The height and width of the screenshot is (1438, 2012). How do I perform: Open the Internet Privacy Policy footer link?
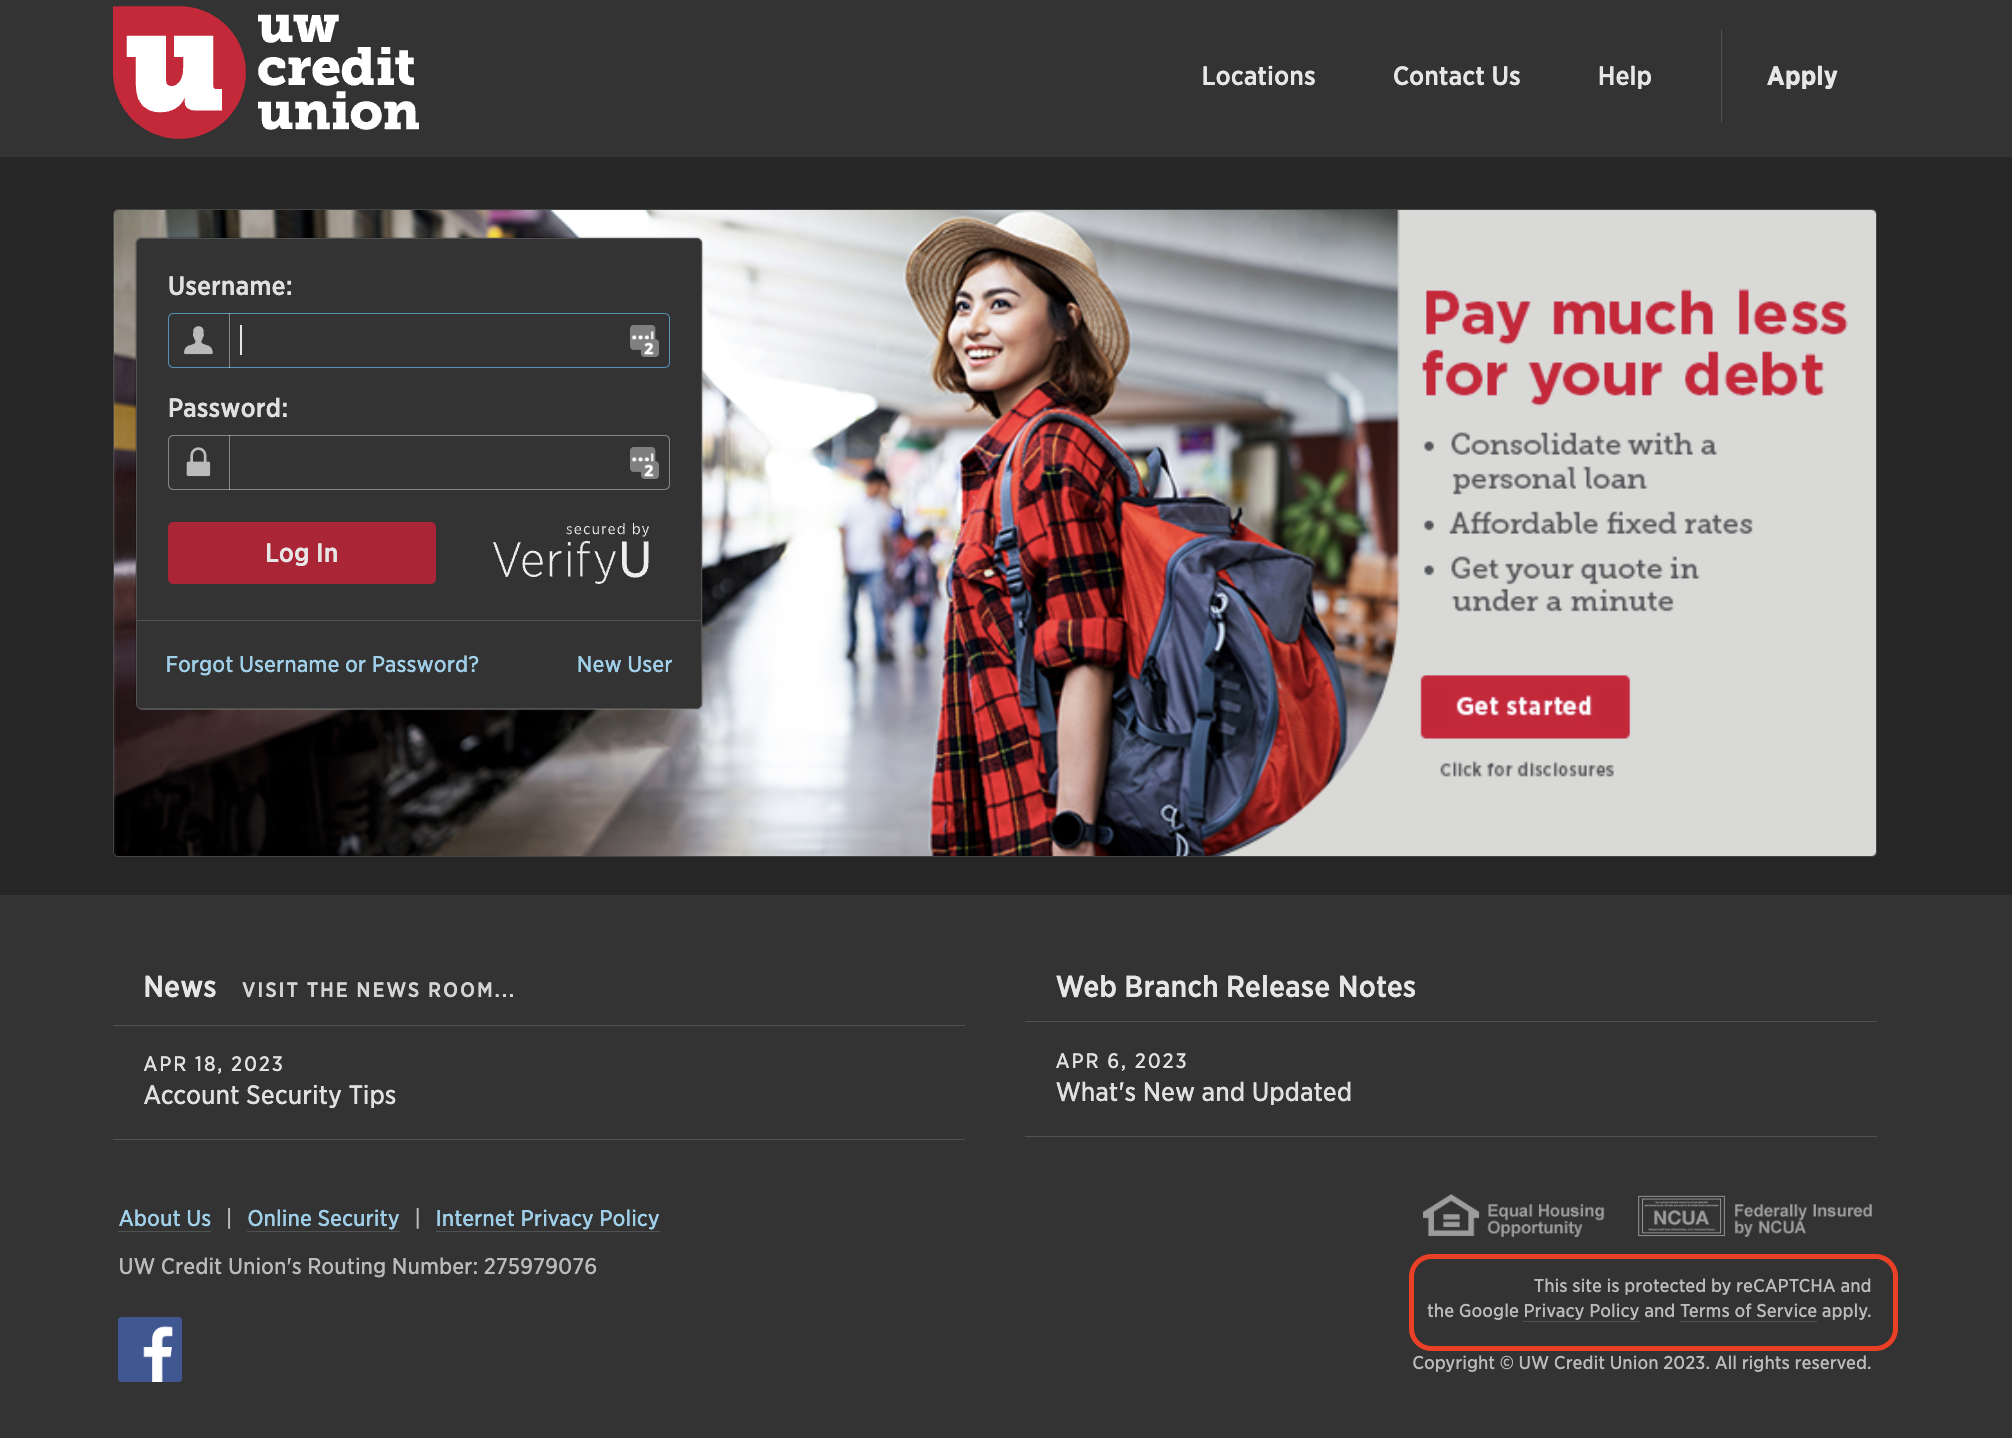(547, 1218)
